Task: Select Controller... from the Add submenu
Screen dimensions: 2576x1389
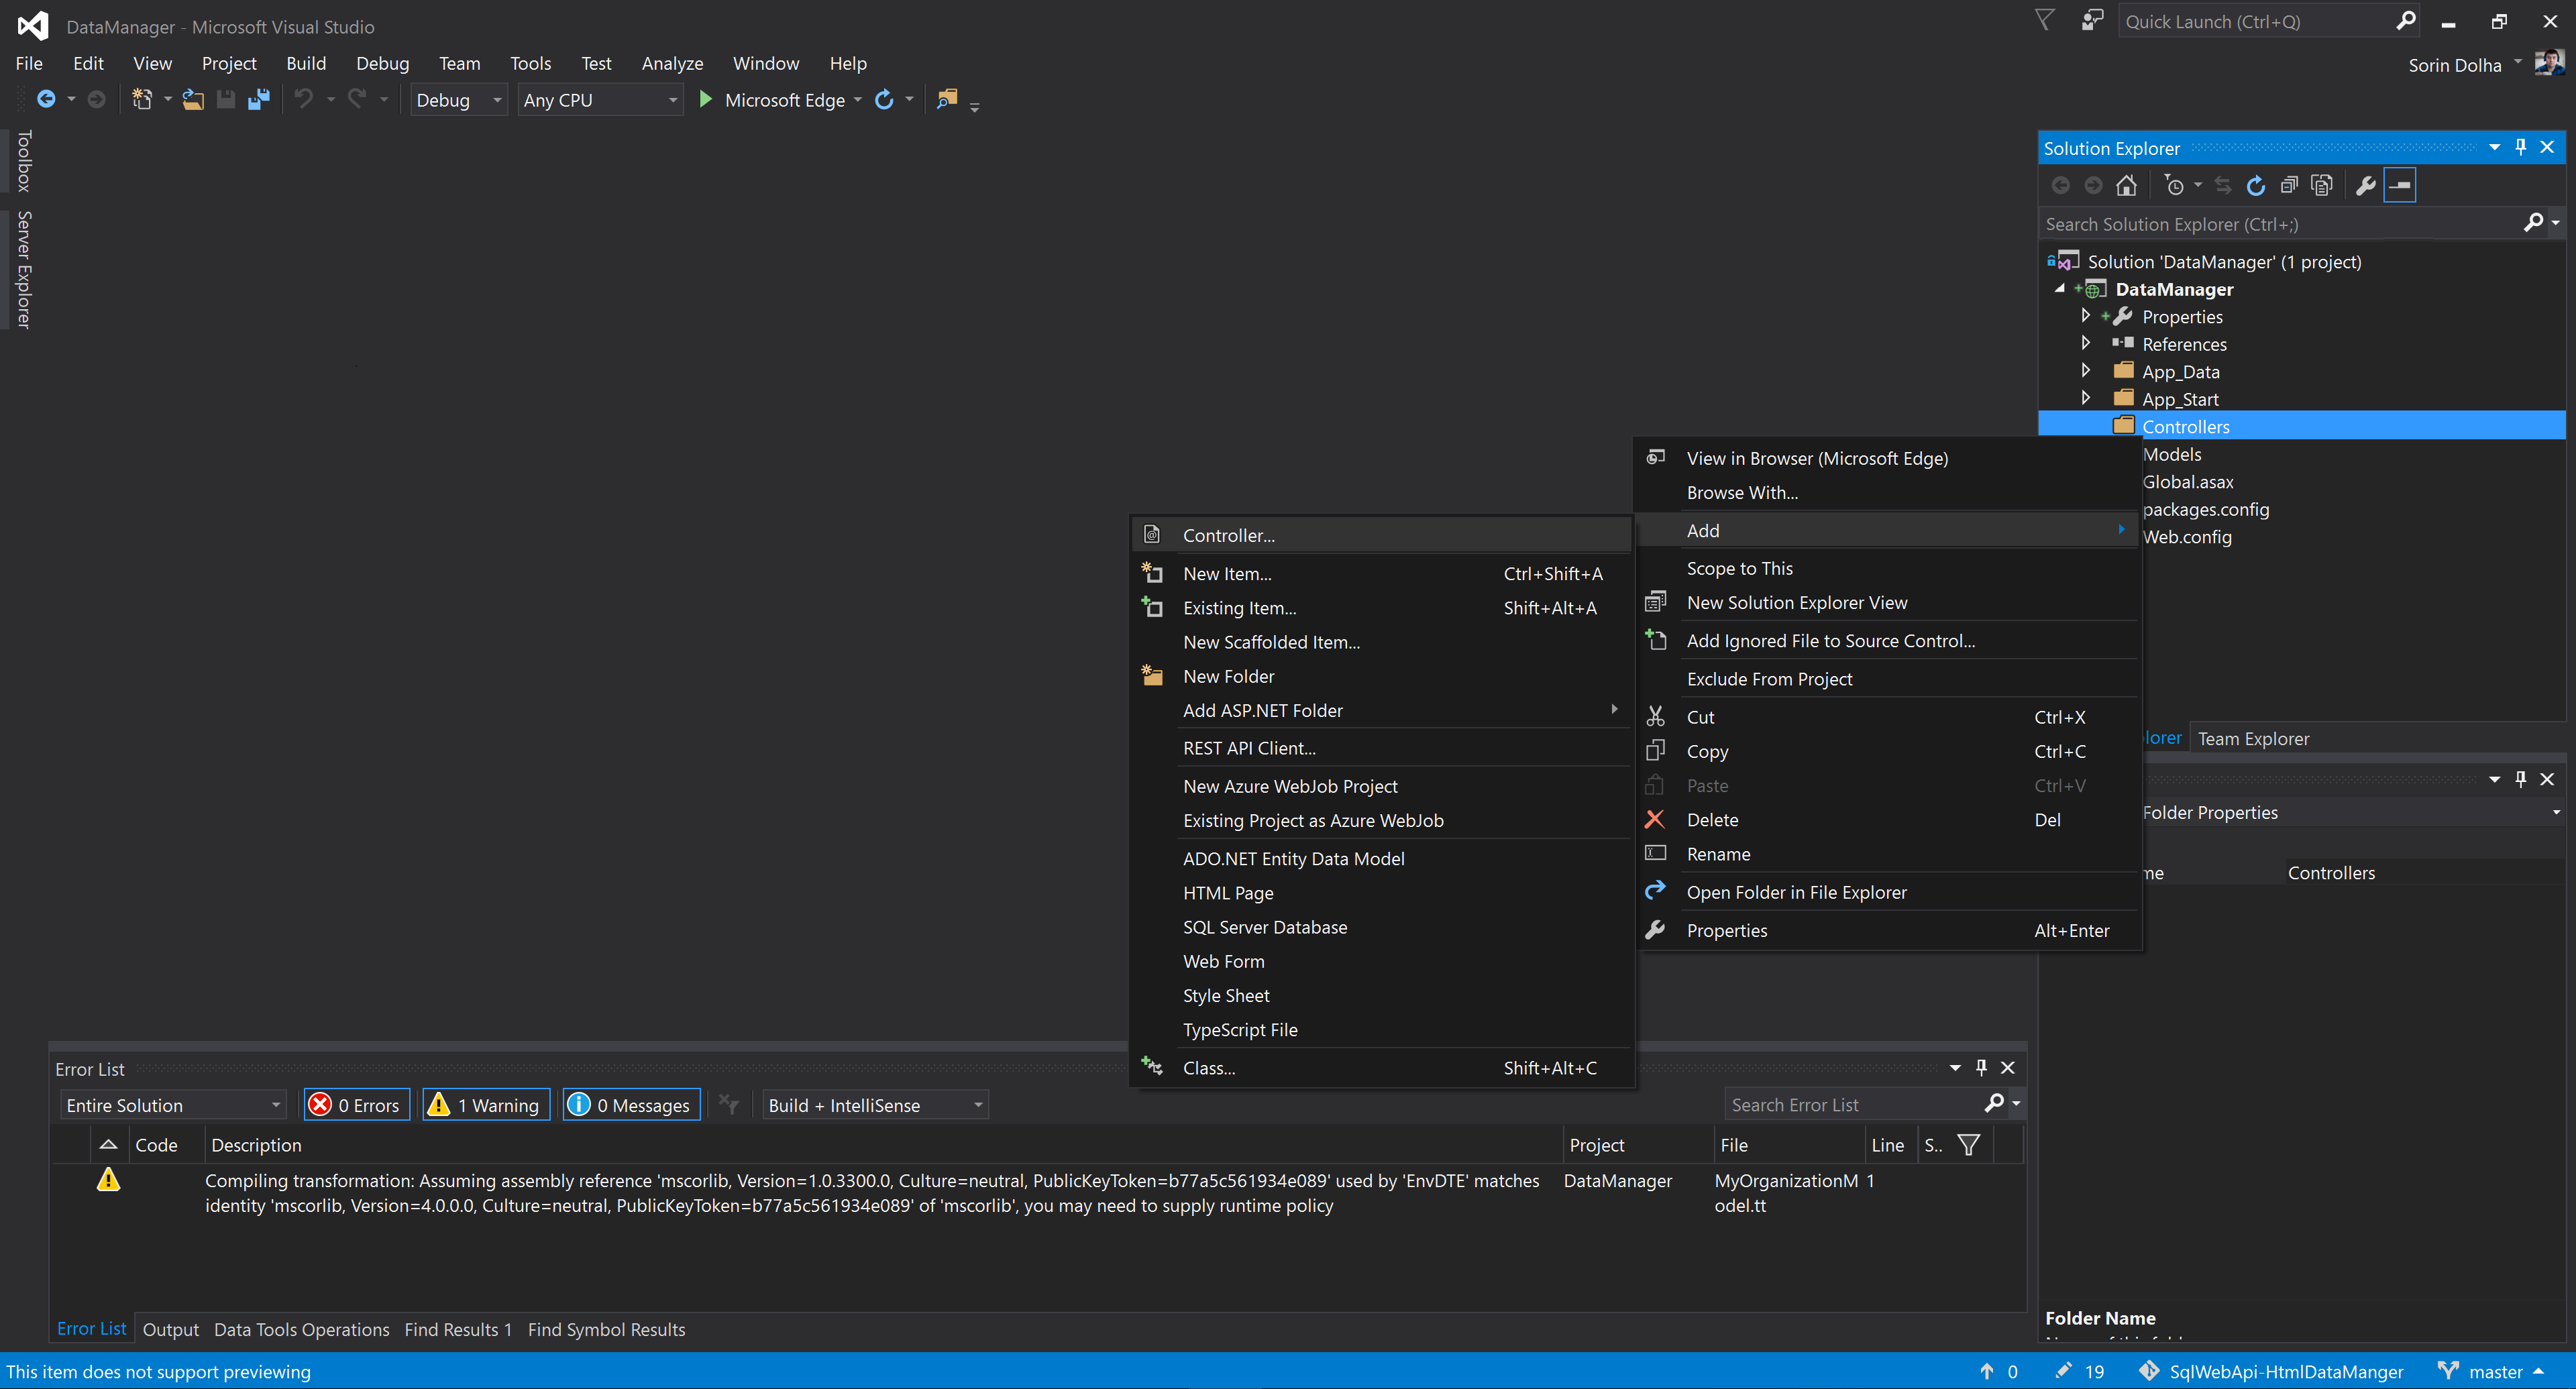Action: point(1228,535)
